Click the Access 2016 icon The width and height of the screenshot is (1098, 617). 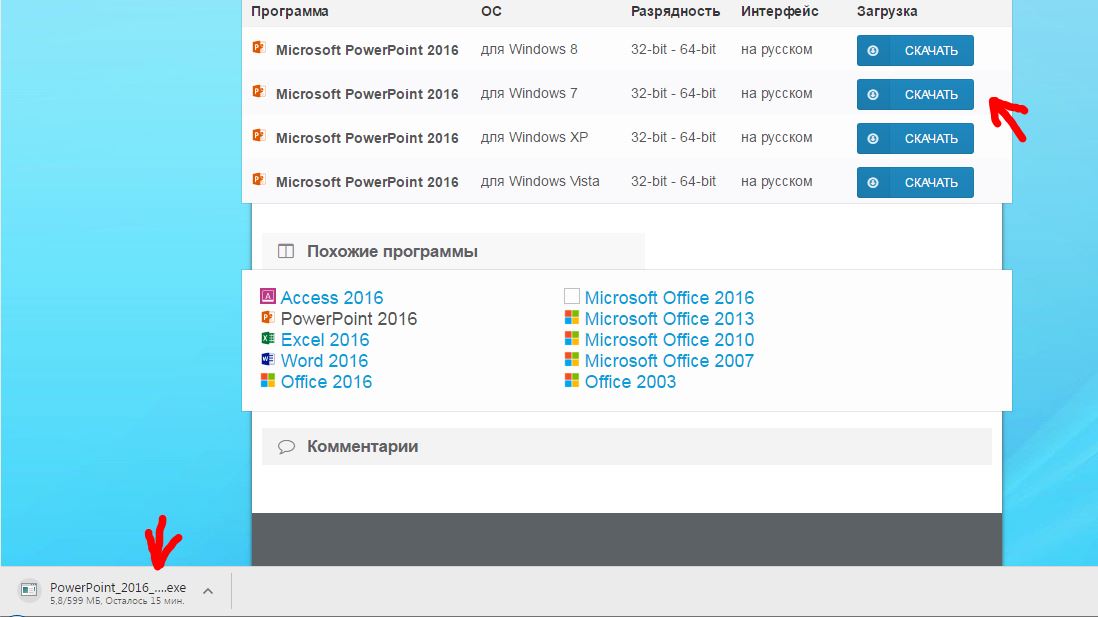(x=267, y=297)
